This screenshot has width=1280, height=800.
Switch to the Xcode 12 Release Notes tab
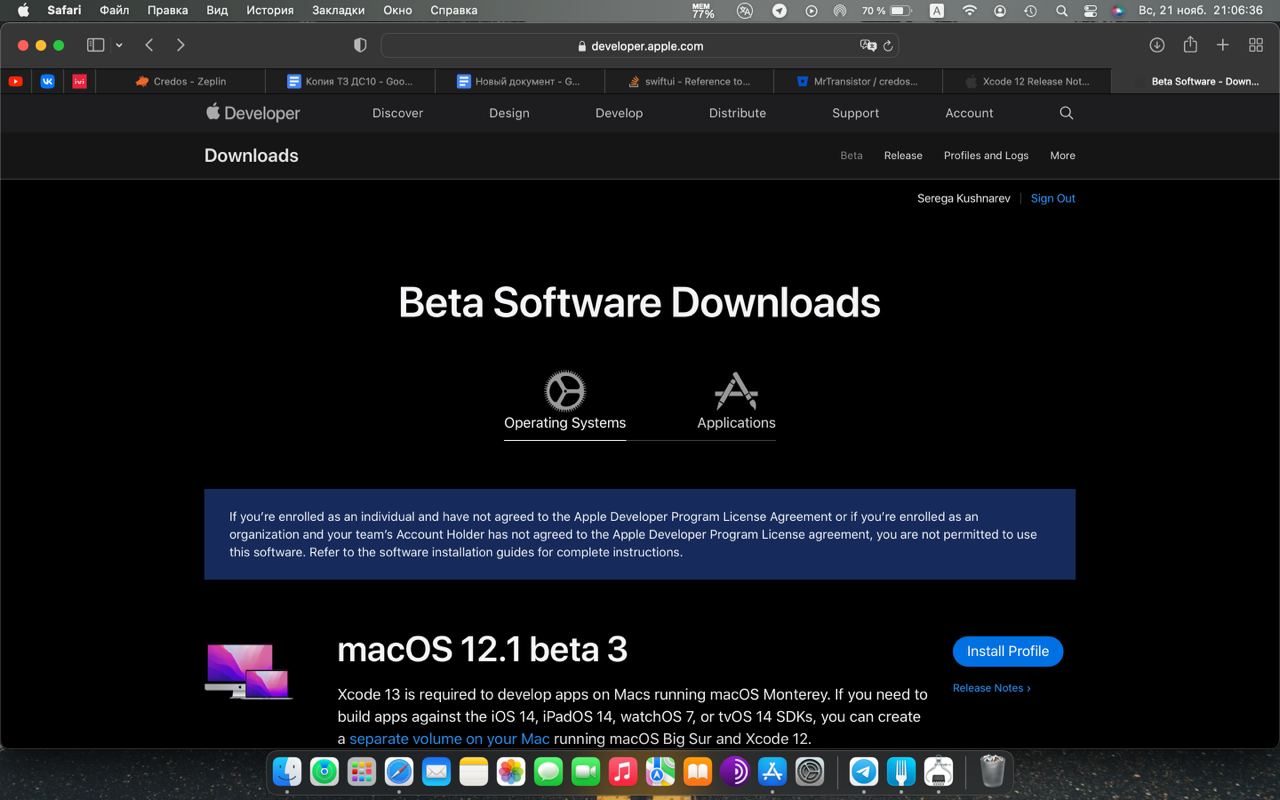(x=1026, y=81)
